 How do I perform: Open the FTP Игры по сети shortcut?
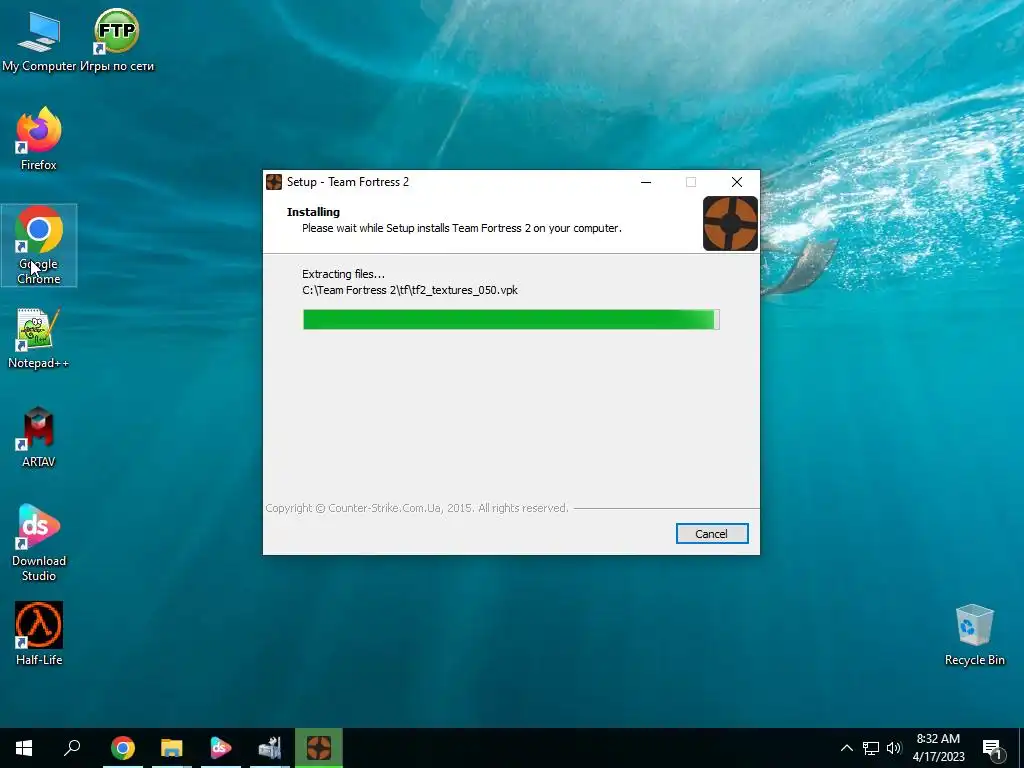tap(117, 40)
